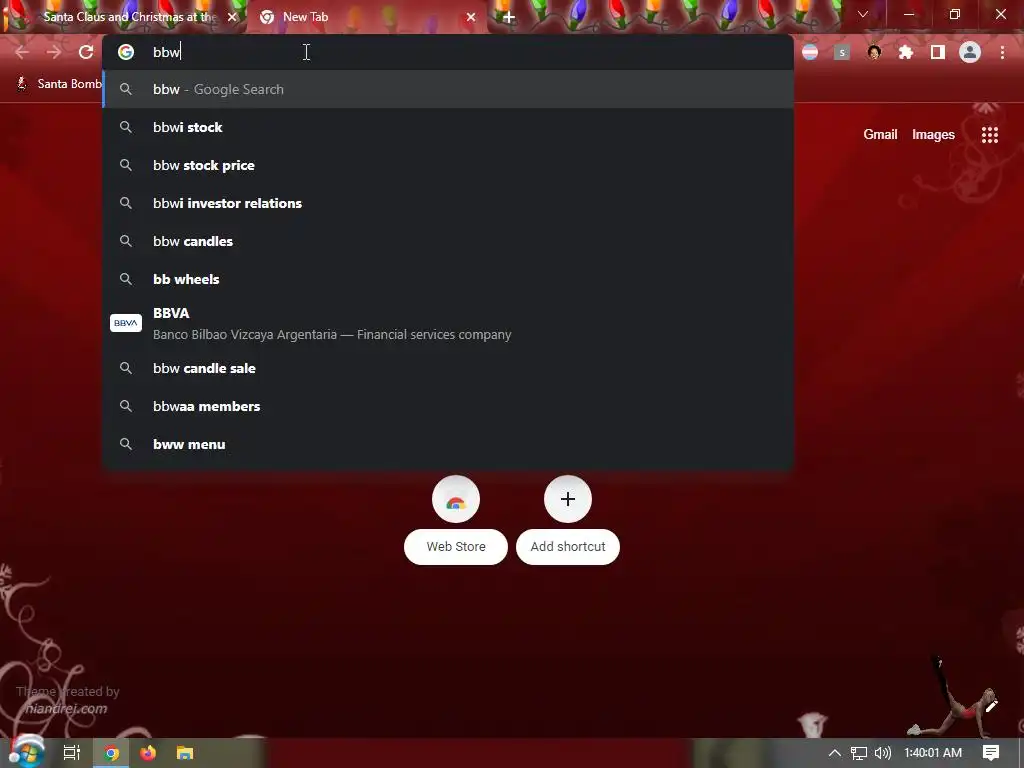Close the New Tab tab

tap(471, 17)
